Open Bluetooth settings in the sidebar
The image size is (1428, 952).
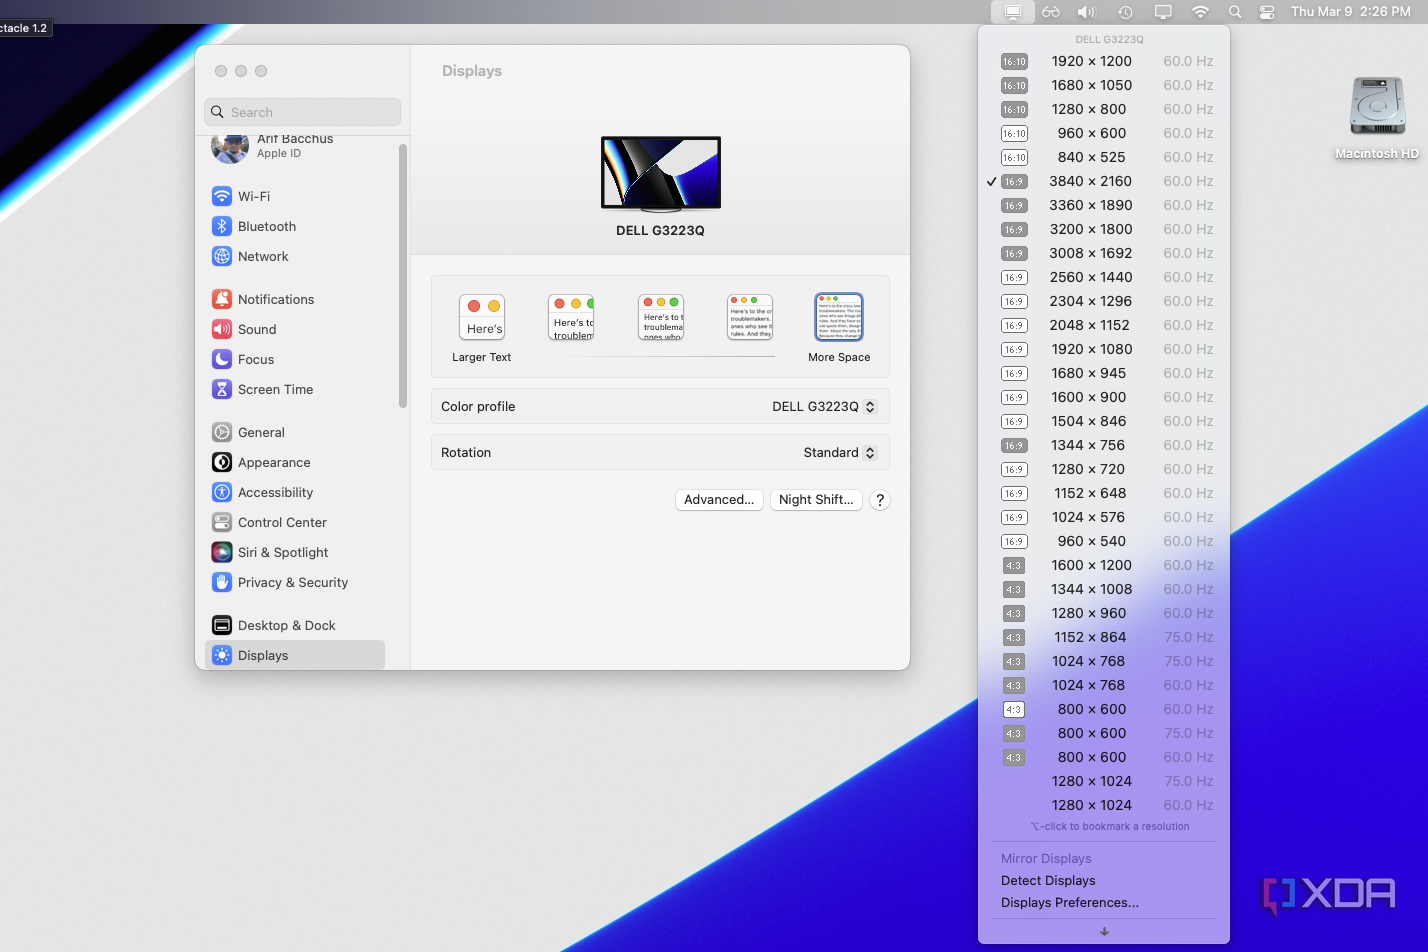266,226
